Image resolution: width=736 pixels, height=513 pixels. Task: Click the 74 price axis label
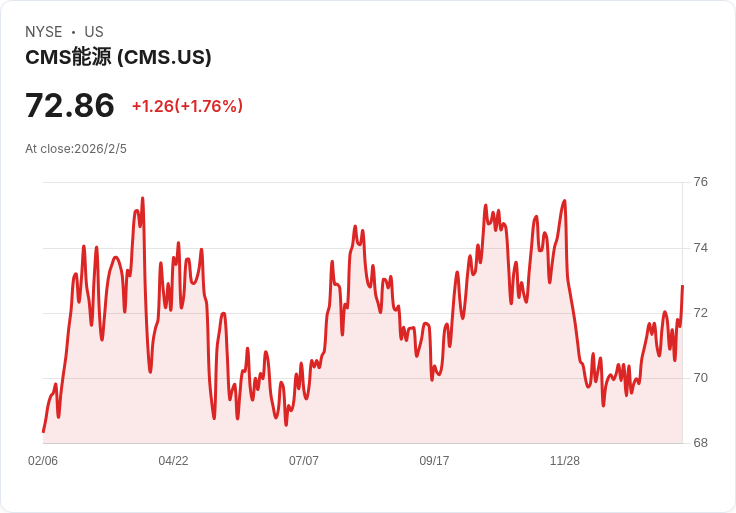tap(700, 247)
